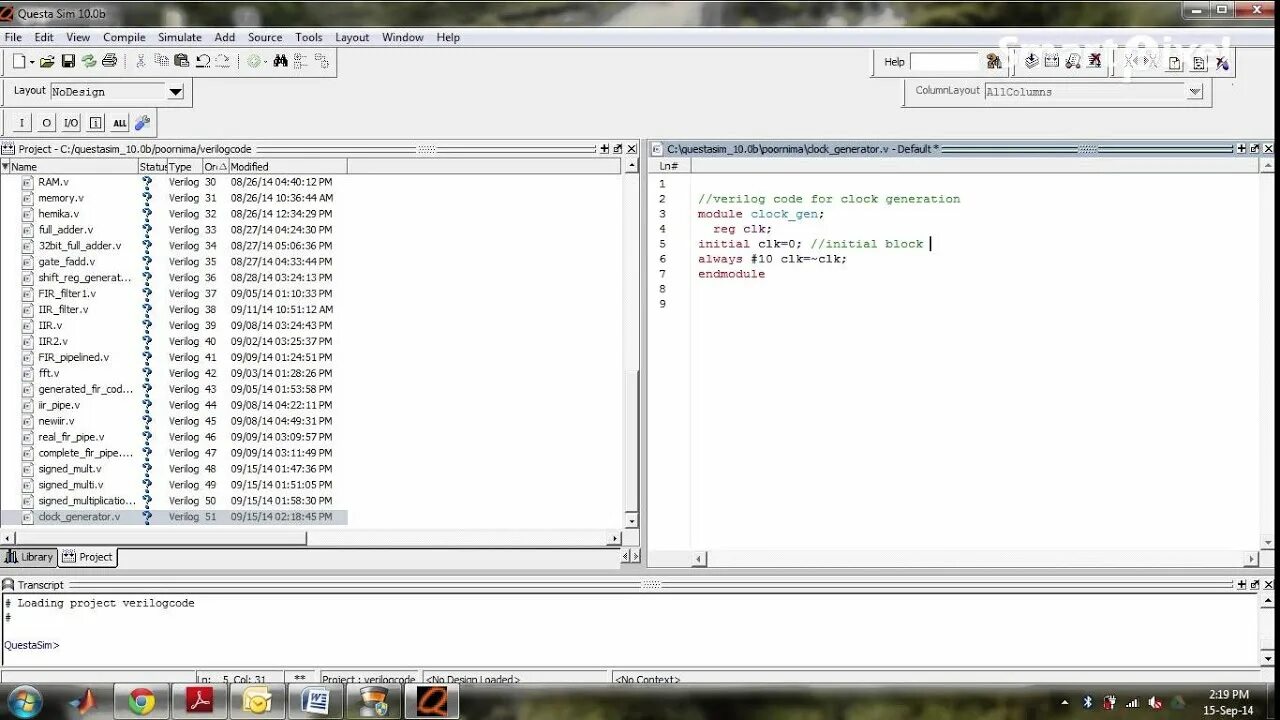Screen dimensions: 1280x720
Task: Toggle the boxed 'i' internal filter button
Action: tap(95, 123)
